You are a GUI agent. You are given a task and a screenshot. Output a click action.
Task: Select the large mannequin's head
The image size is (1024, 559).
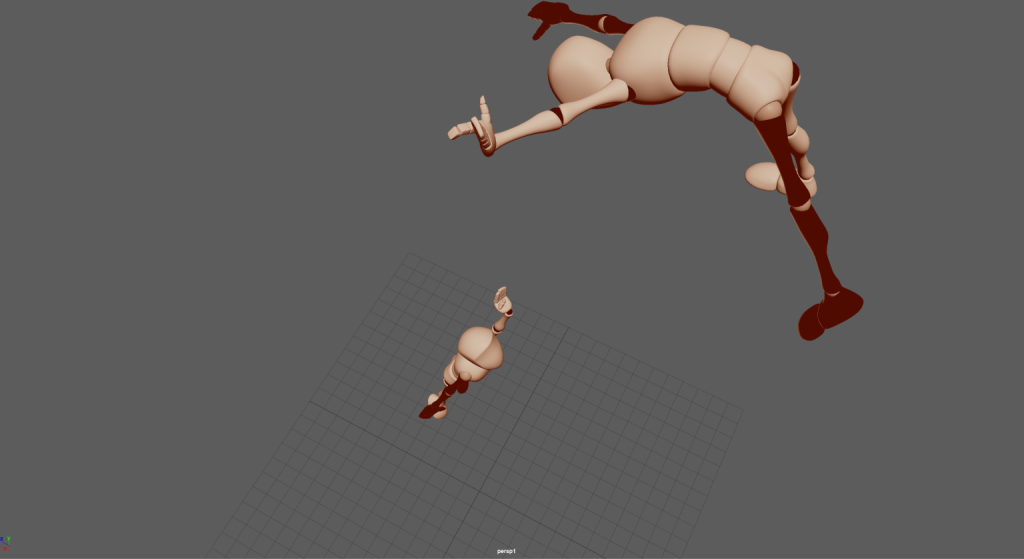[579, 70]
